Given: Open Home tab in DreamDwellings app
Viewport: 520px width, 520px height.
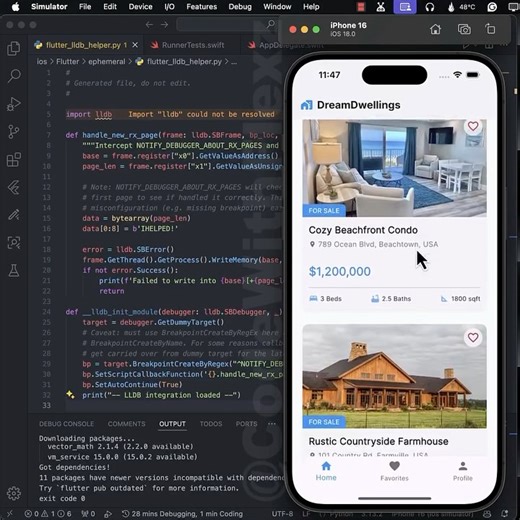Looking at the screenshot, I should (x=326, y=471).
